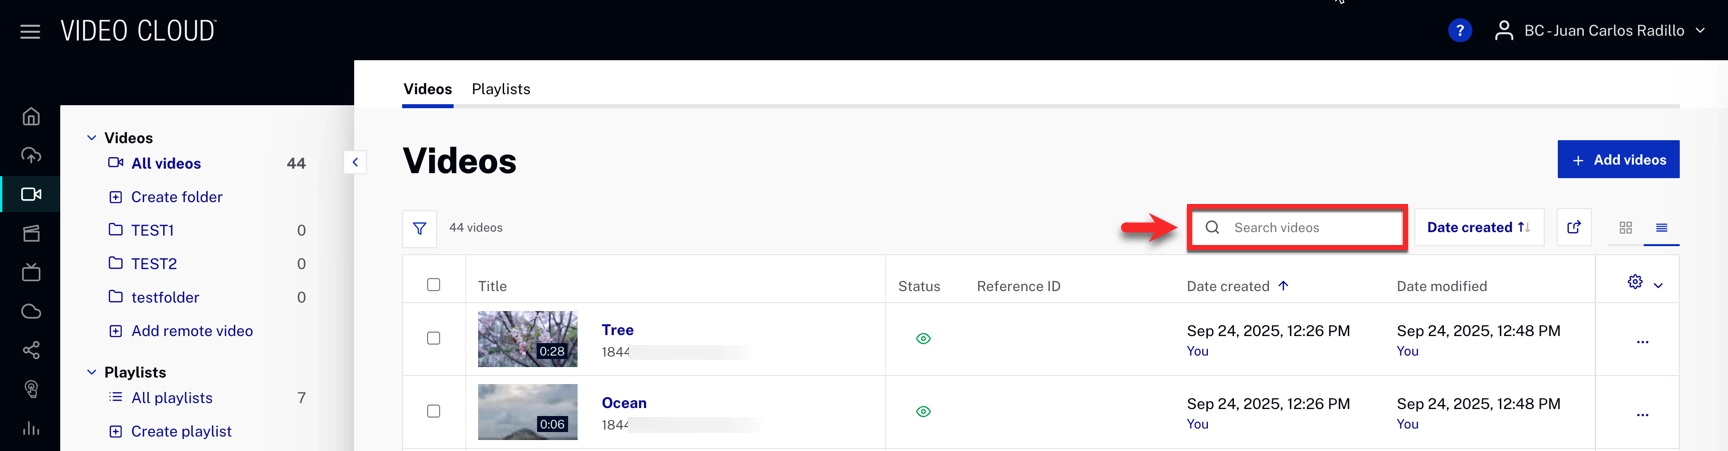Click the Home icon in sidebar
Screen dimensions: 1728x451
click(x=31, y=116)
